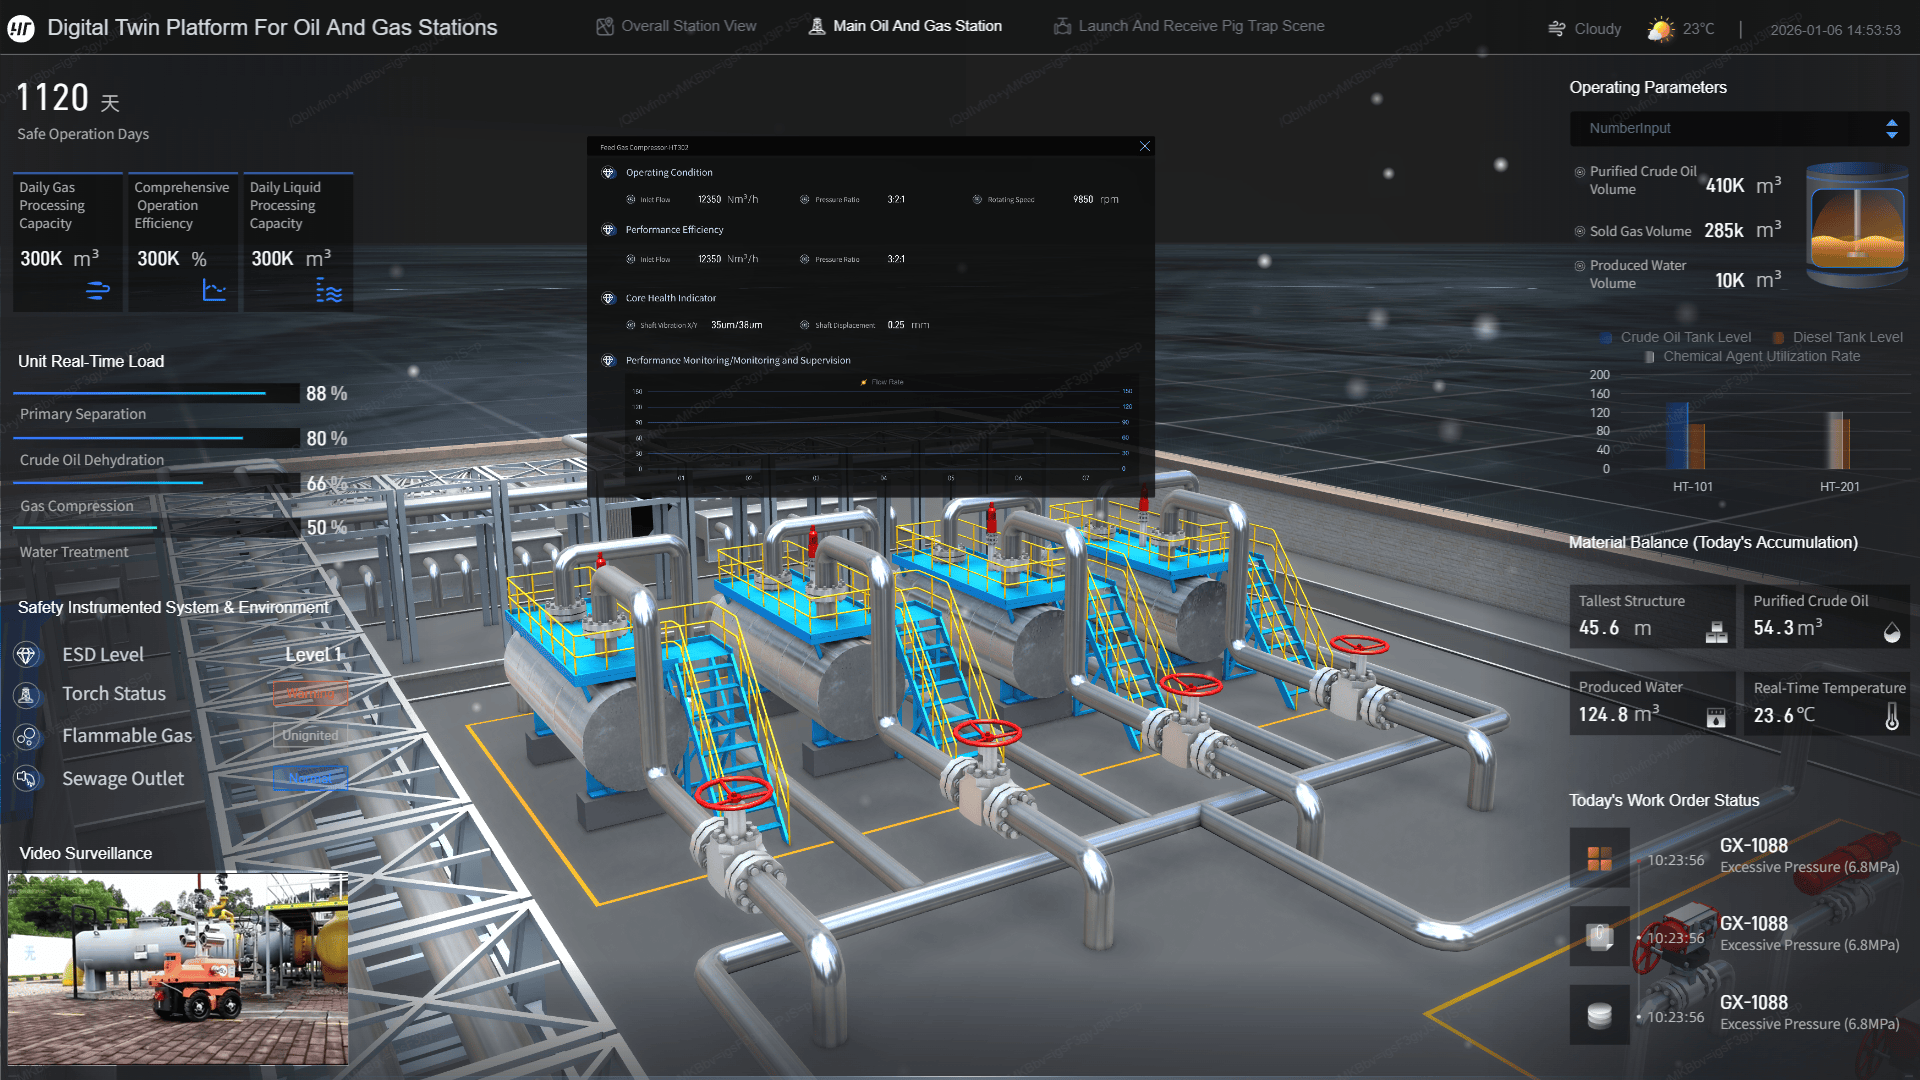This screenshot has height=1080, width=1920.
Task: Open the Video Surveillance thumbnail
Action: 178,968
